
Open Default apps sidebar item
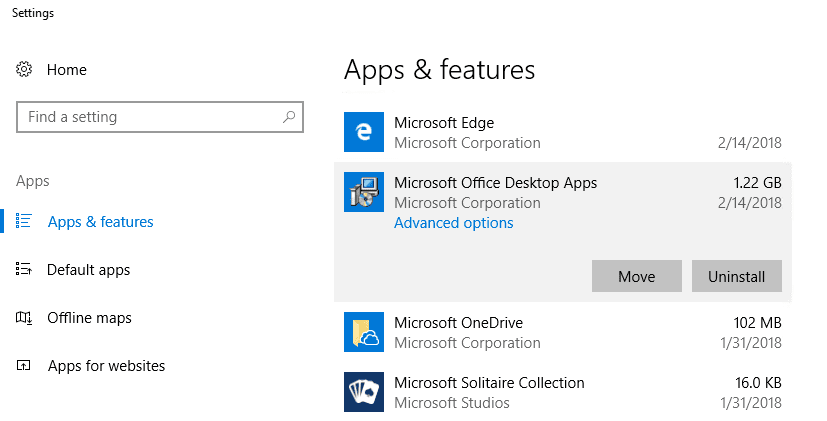tap(88, 270)
